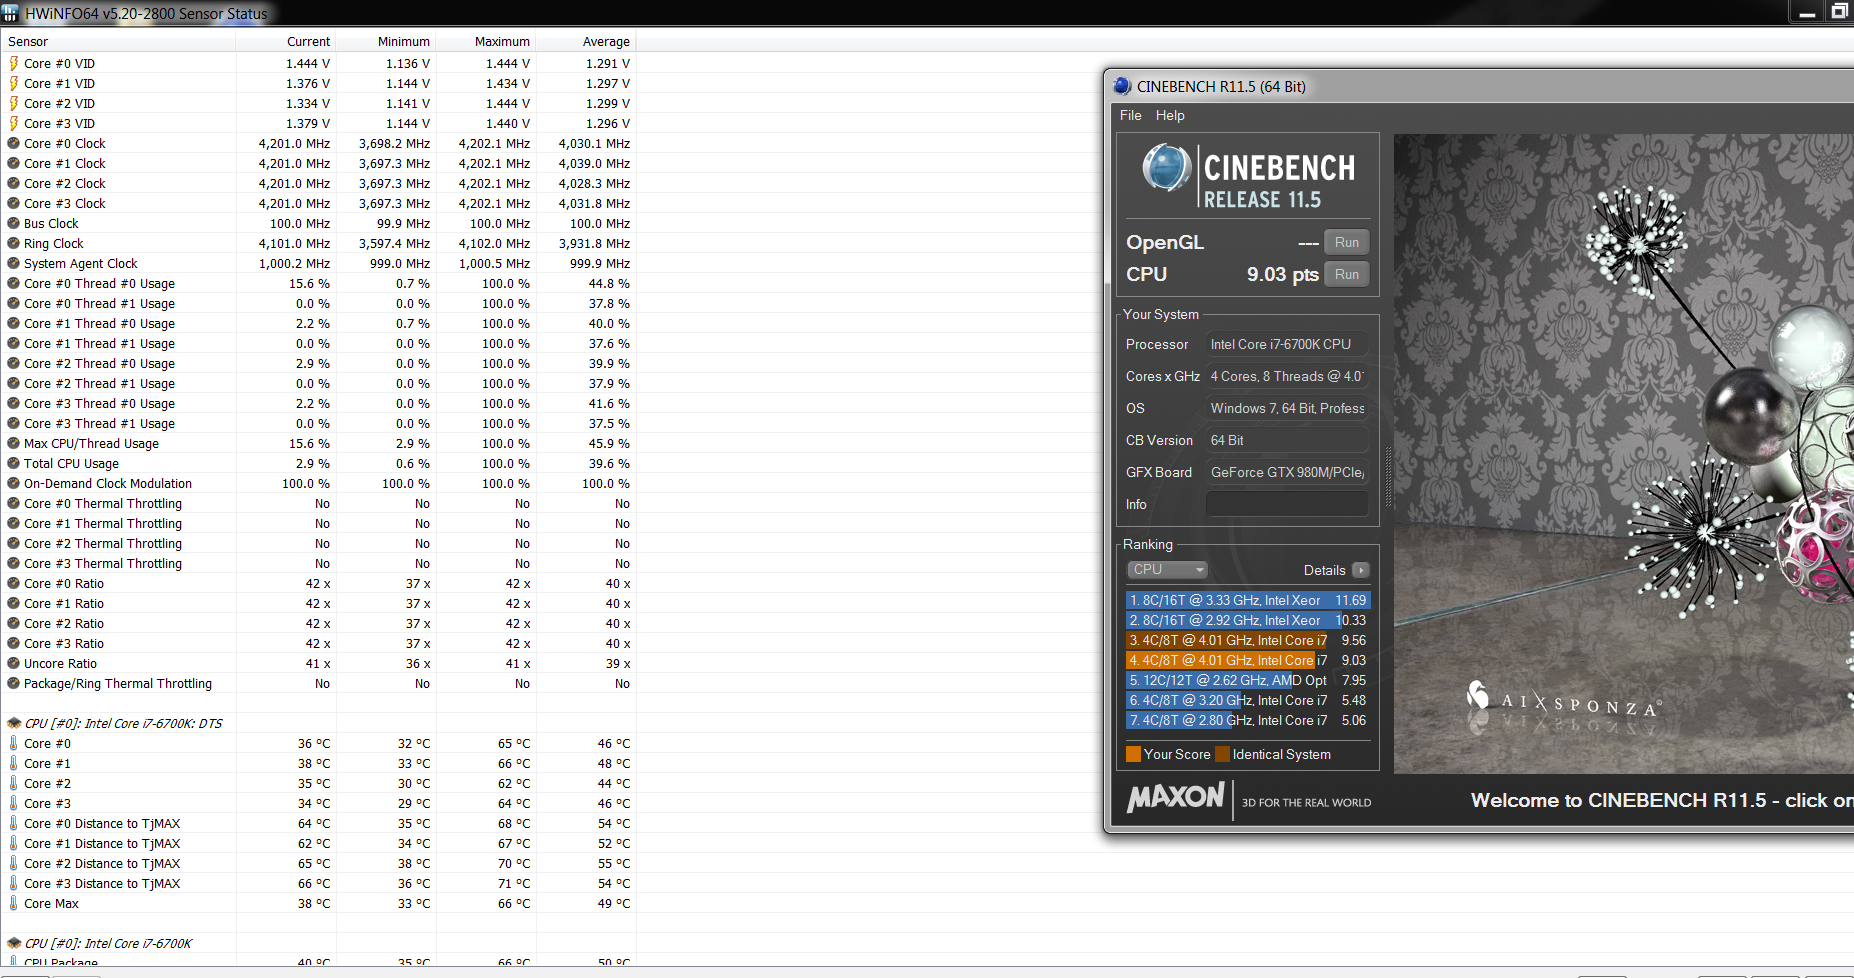Select ranking entry 6, the 4C/8T 3.20 GHz

(1248, 700)
